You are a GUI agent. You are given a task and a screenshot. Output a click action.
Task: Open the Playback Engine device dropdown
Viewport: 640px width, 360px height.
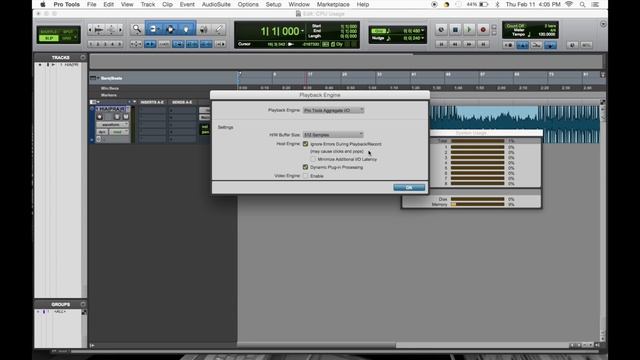(333, 110)
